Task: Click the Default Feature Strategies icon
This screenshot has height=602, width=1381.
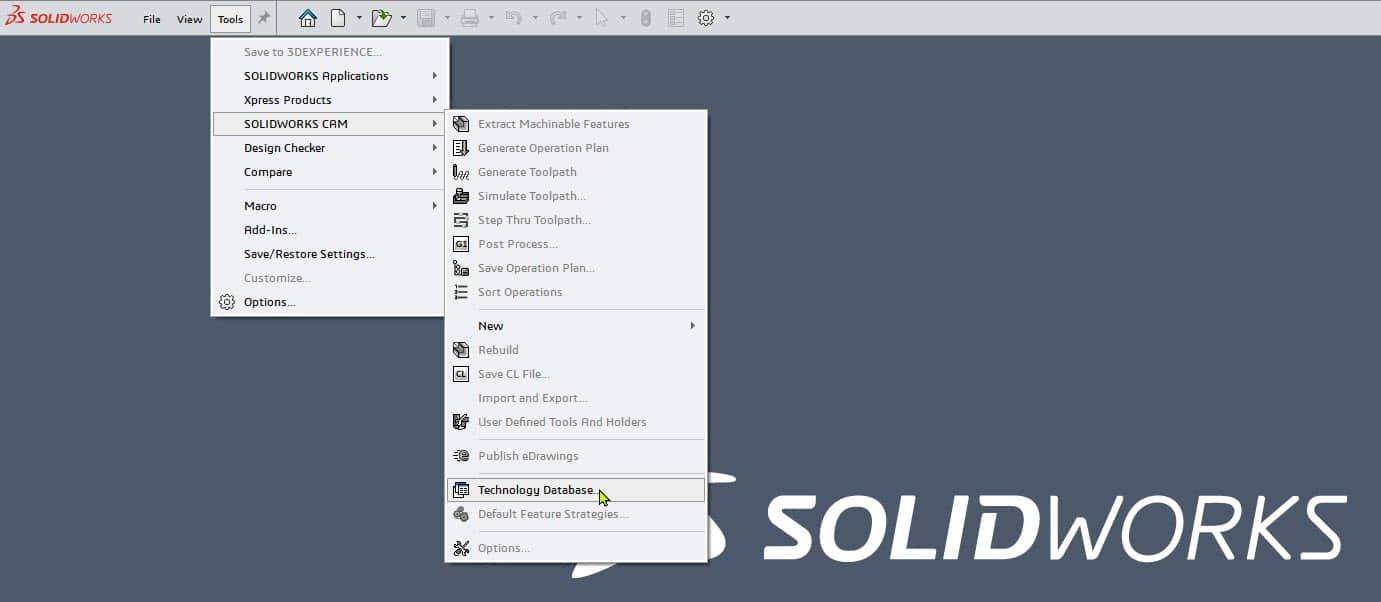Action: [461, 514]
